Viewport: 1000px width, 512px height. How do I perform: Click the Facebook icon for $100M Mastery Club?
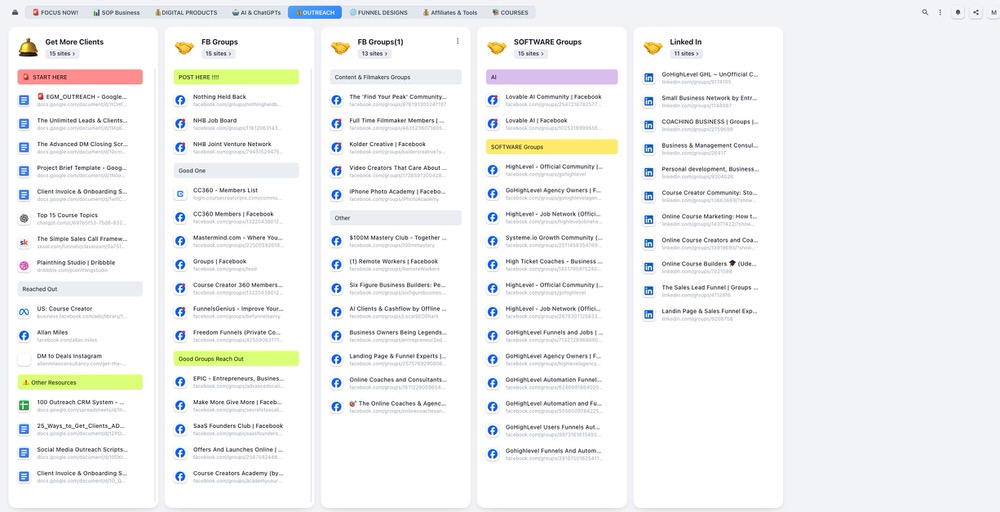(x=336, y=241)
